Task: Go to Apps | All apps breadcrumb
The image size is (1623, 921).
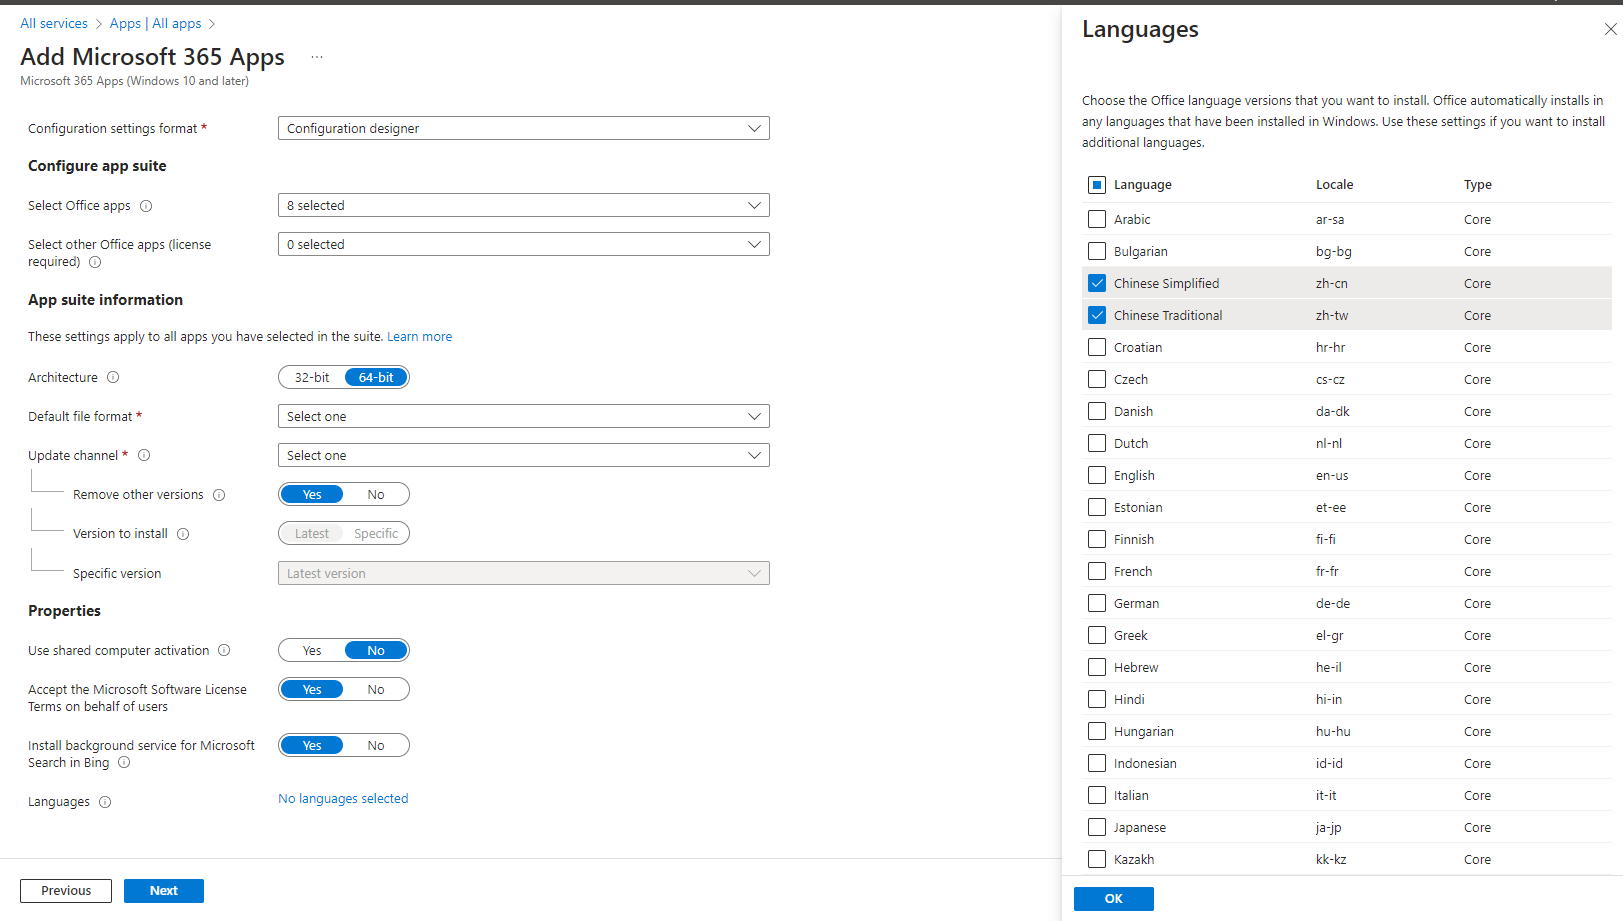Action: click(x=155, y=23)
